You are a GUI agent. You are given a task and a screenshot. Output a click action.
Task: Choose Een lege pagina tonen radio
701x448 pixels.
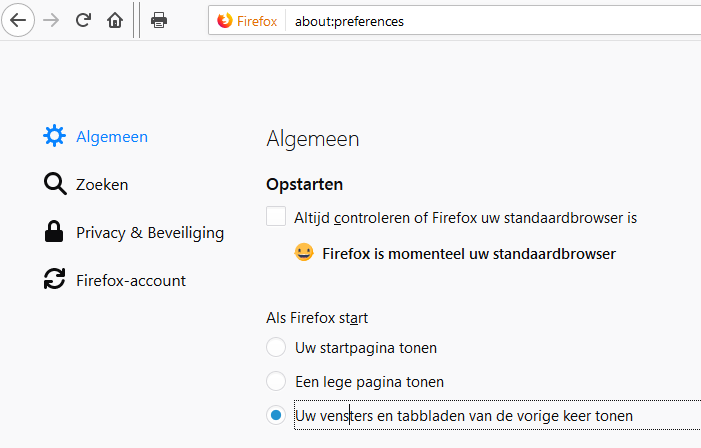tap(276, 381)
